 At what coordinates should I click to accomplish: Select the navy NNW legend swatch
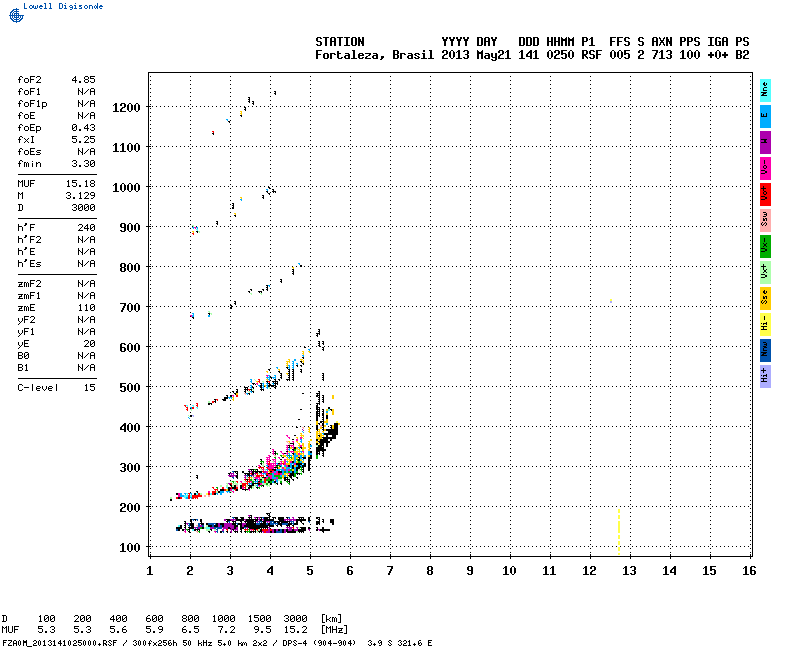click(765, 351)
